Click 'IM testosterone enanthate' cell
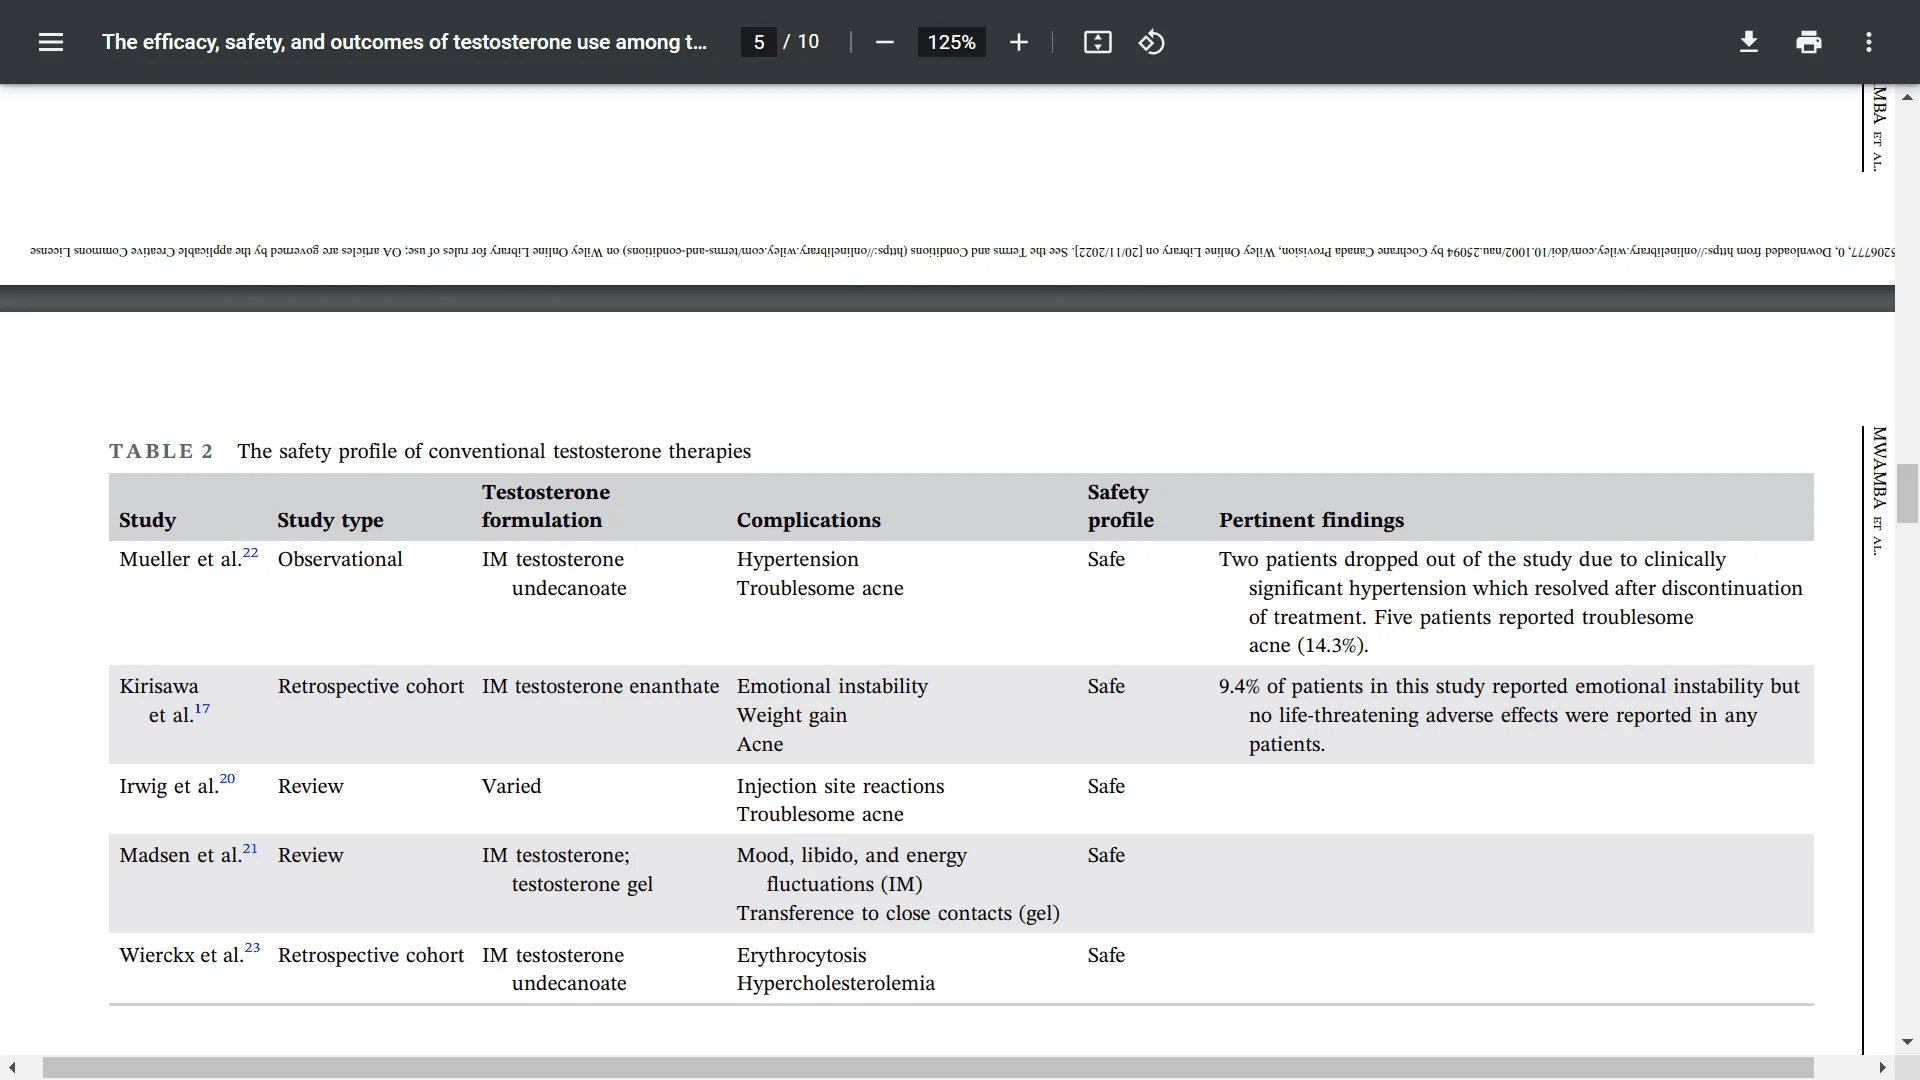 tap(600, 686)
